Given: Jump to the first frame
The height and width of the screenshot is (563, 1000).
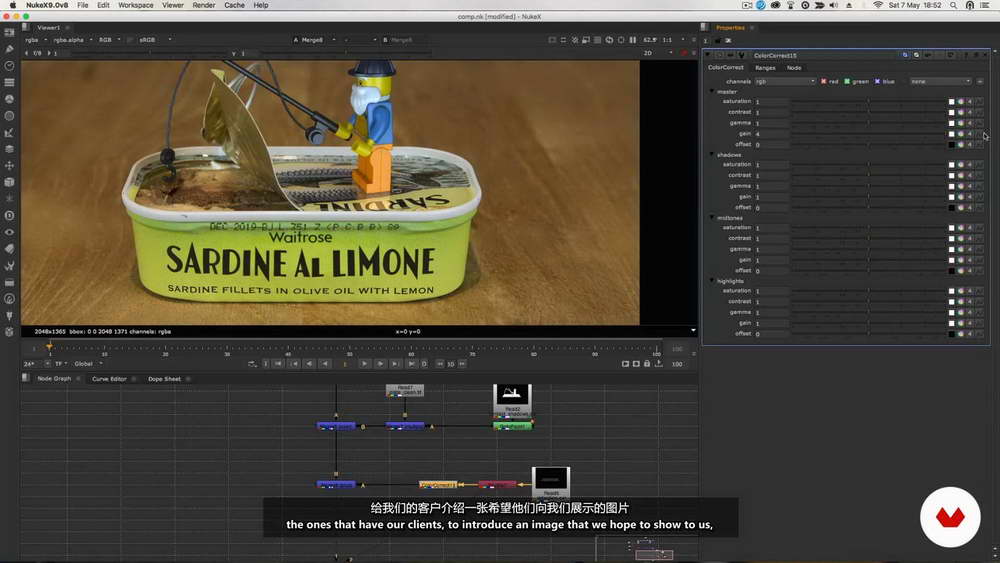Looking at the screenshot, I should click(x=278, y=363).
